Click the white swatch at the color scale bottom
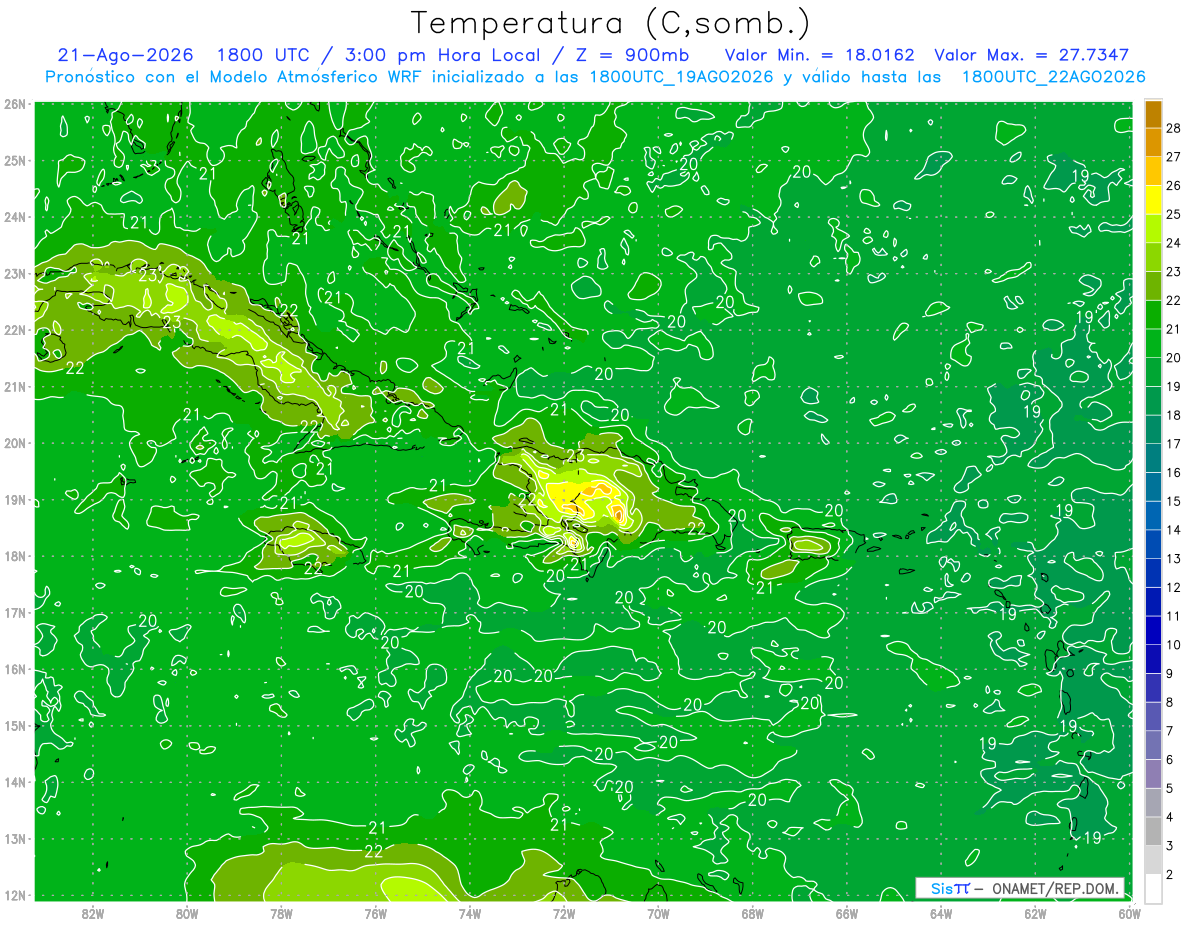Image resolution: width=1200 pixels, height=927 pixels. [x=1153, y=888]
